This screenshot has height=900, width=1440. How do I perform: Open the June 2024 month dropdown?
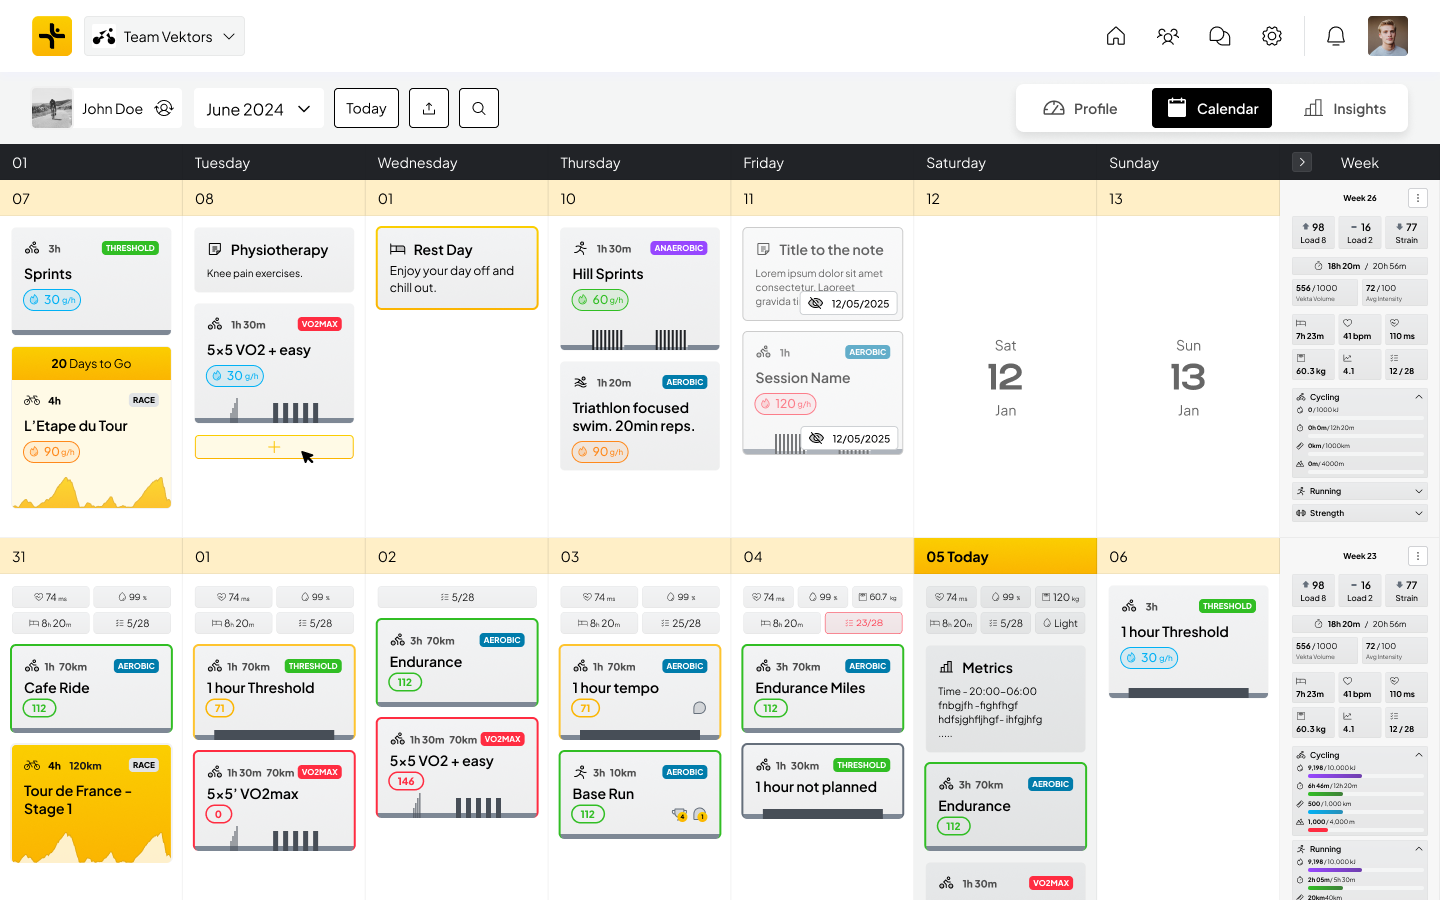tap(258, 108)
